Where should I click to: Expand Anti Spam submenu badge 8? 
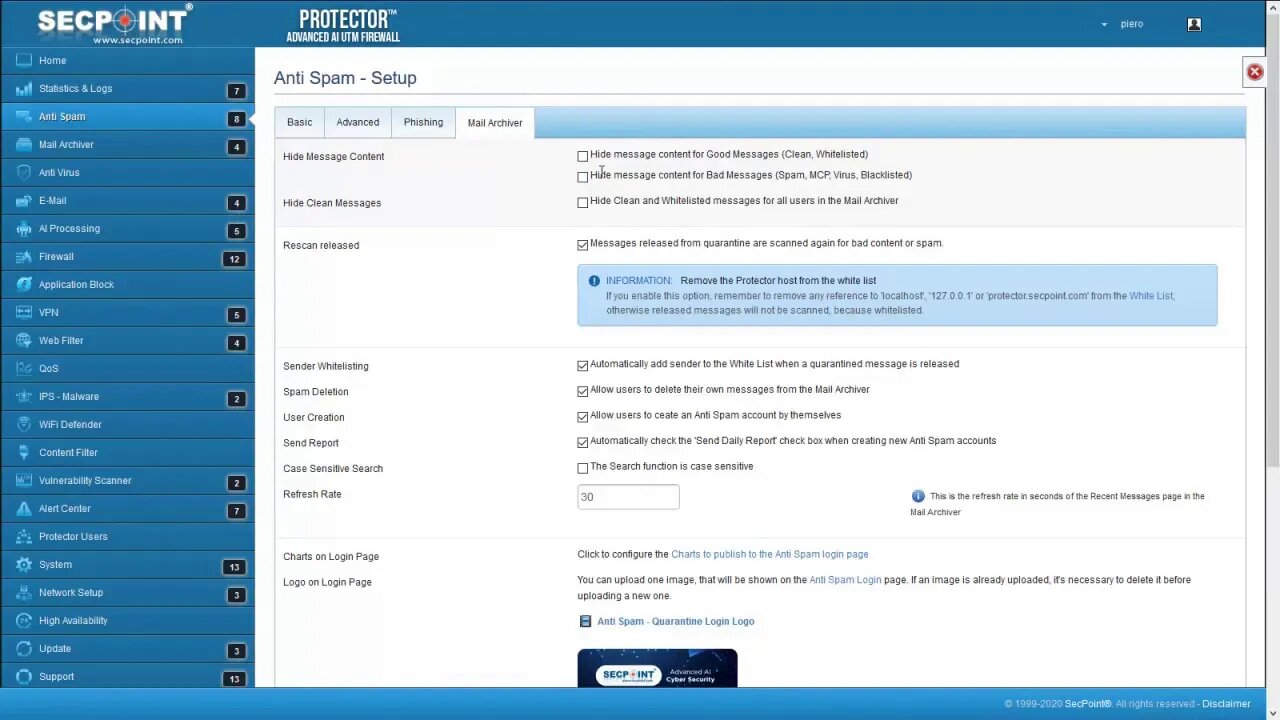[237, 119]
